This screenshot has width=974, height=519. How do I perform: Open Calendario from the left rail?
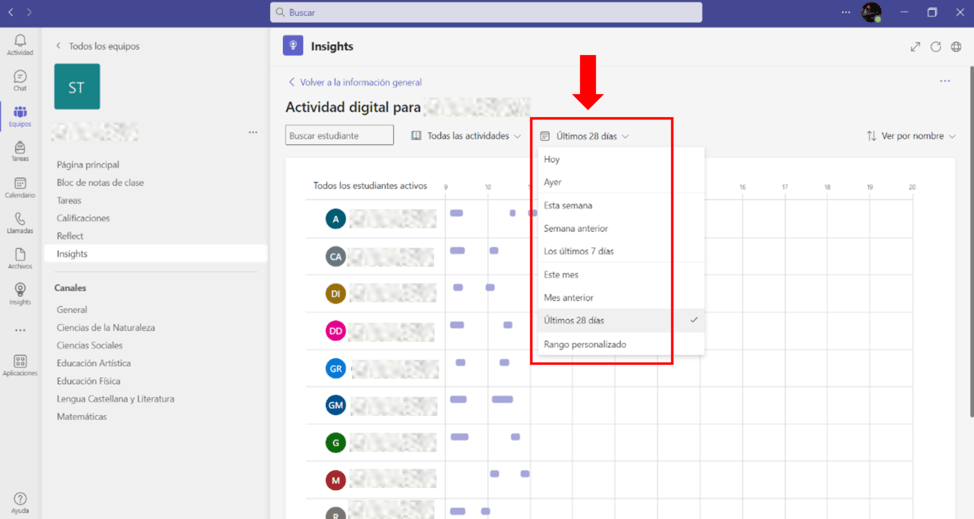pyautogui.click(x=20, y=188)
